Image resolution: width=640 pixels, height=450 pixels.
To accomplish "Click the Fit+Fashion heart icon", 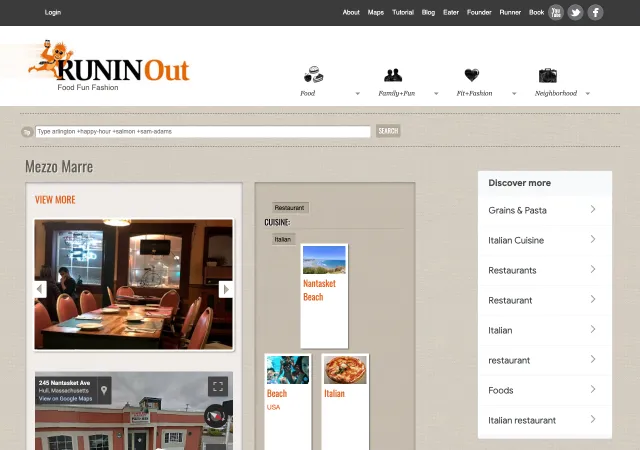I will [472, 75].
